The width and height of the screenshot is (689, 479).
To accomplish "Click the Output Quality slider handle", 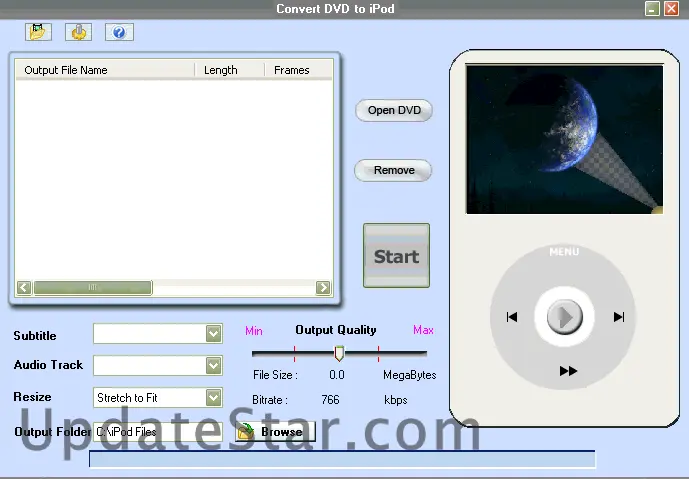I will point(339,353).
